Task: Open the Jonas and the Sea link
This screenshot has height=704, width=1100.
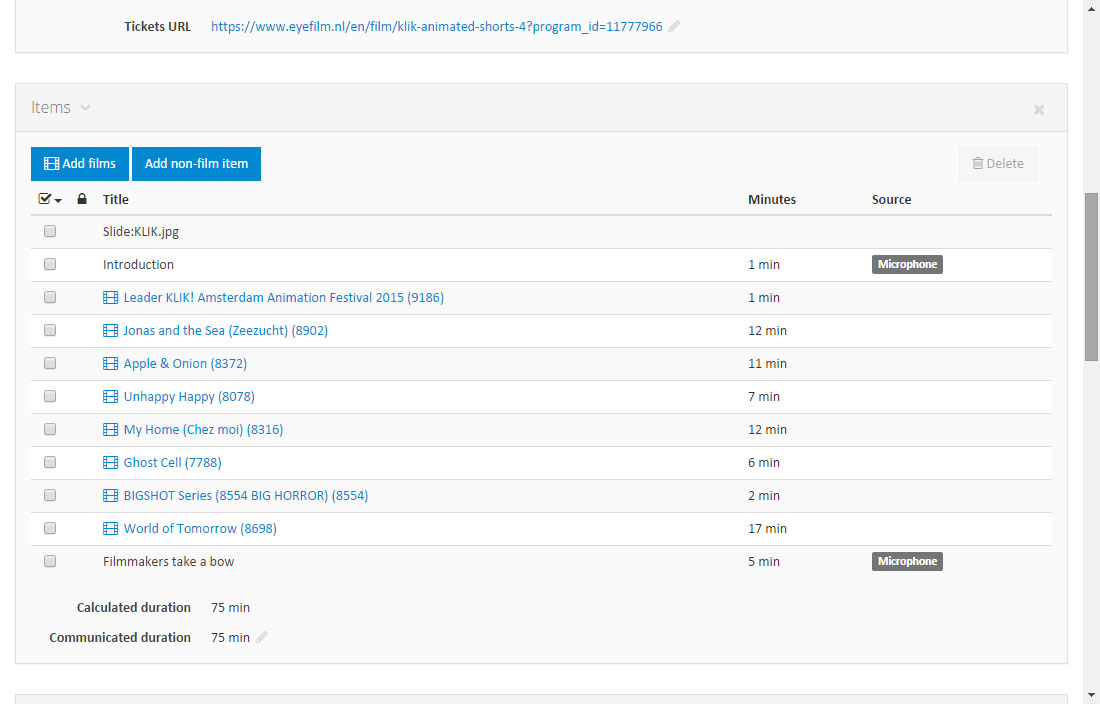Action: tap(225, 331)
